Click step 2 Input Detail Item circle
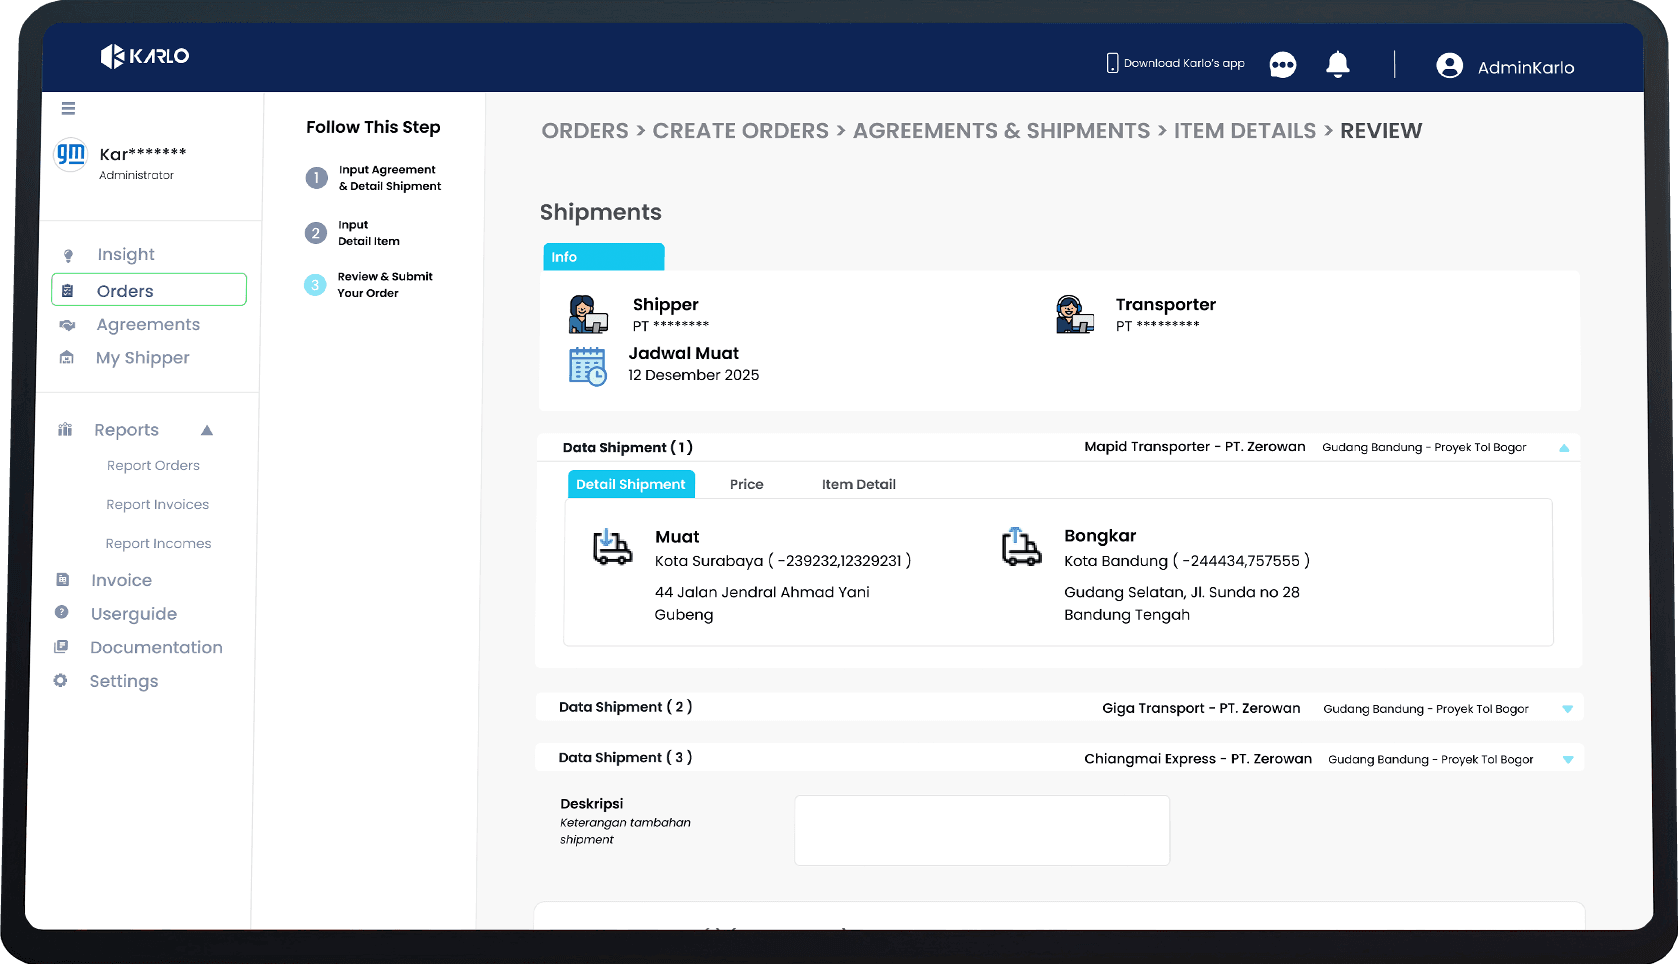 (x=316, y=233)
